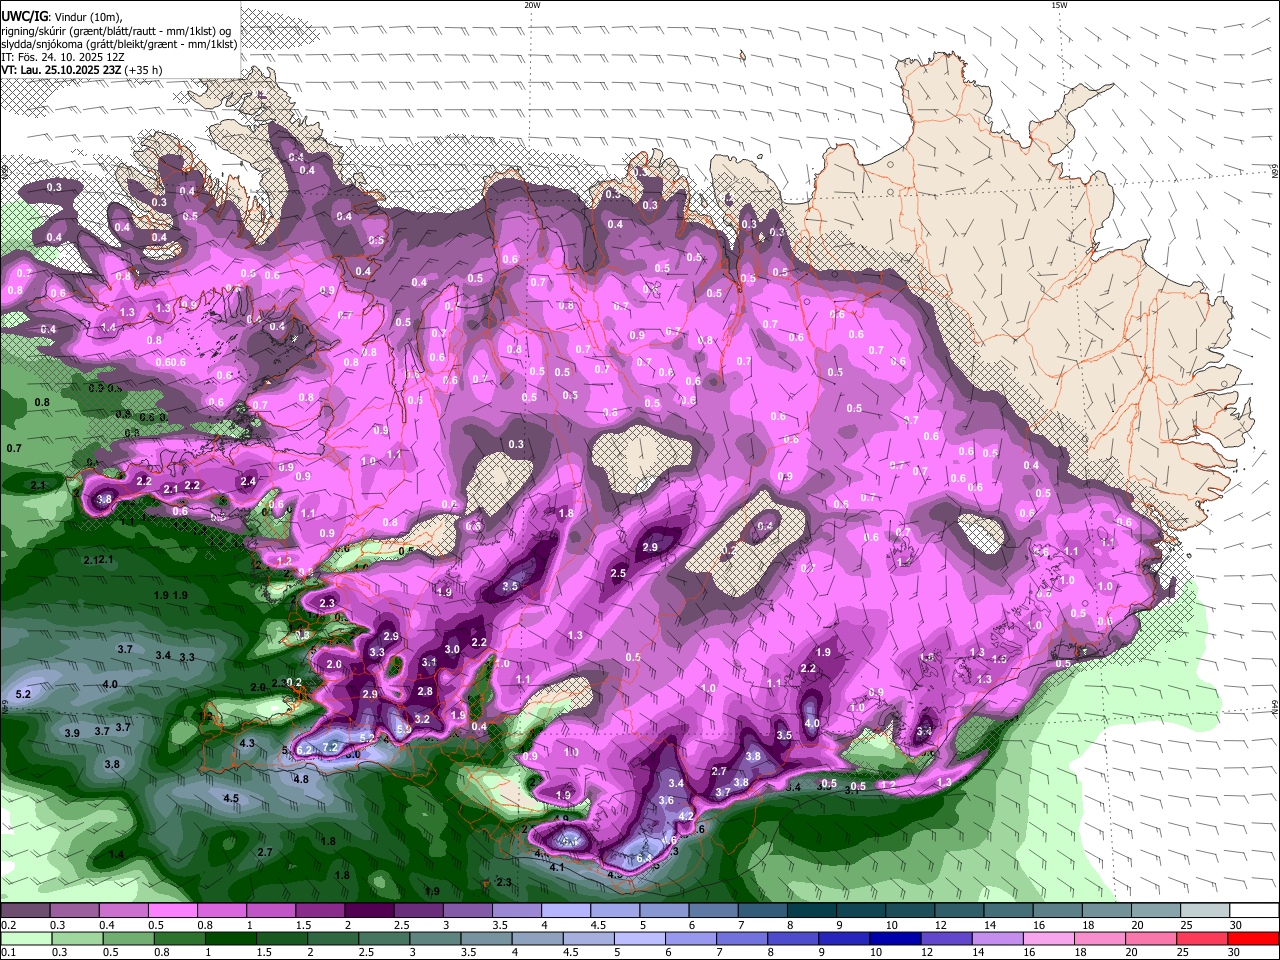
Task: Click the 'rigning/skúrir' legend description line
Action: point(116,30)
